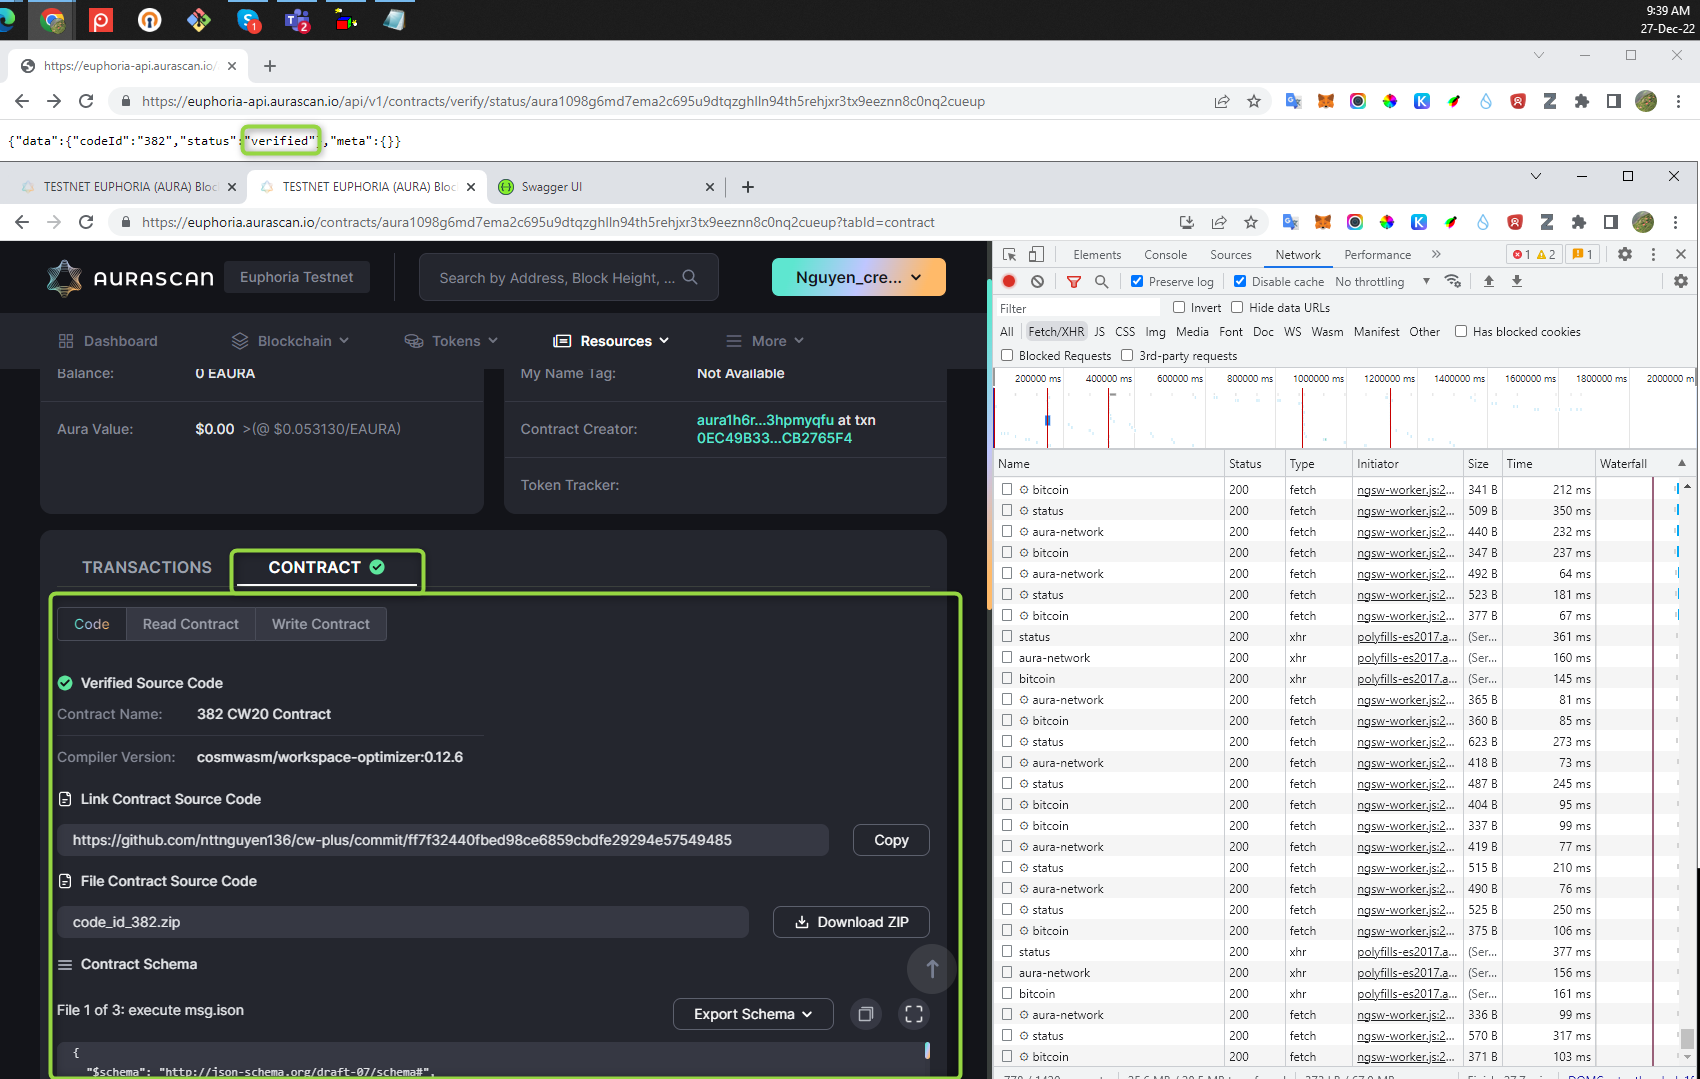Export network log as HAR file
1700x1079 pixels.
pyautogui.click(x=1518, y=281)
